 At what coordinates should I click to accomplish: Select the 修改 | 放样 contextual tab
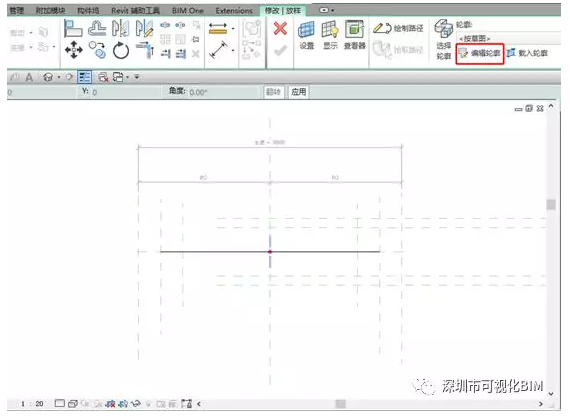283,11
